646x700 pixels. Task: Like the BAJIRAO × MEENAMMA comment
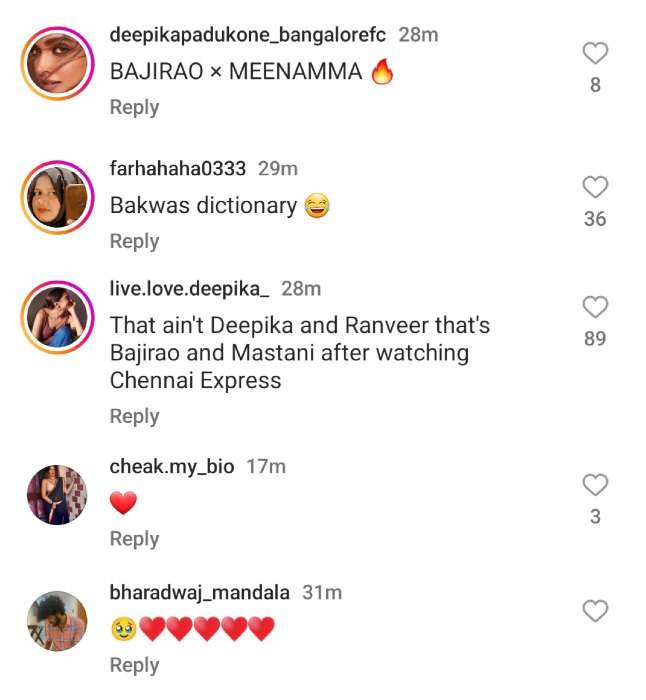tap(595, 53)
